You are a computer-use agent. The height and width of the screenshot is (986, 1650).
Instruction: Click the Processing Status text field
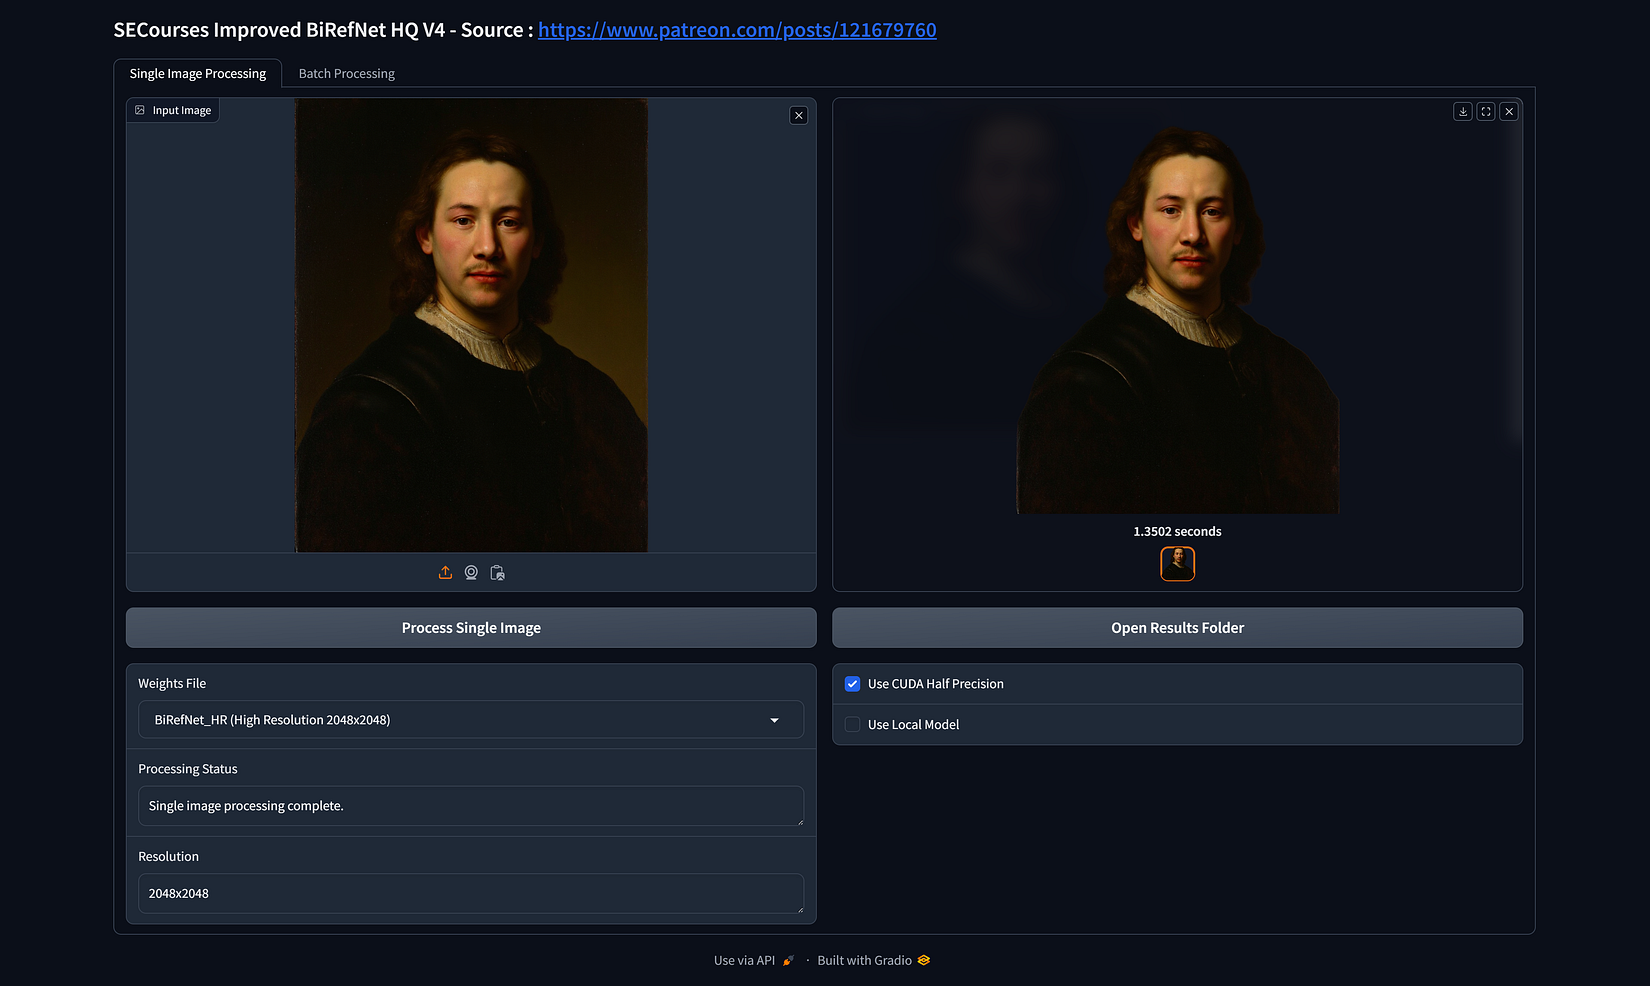(471, 806)
